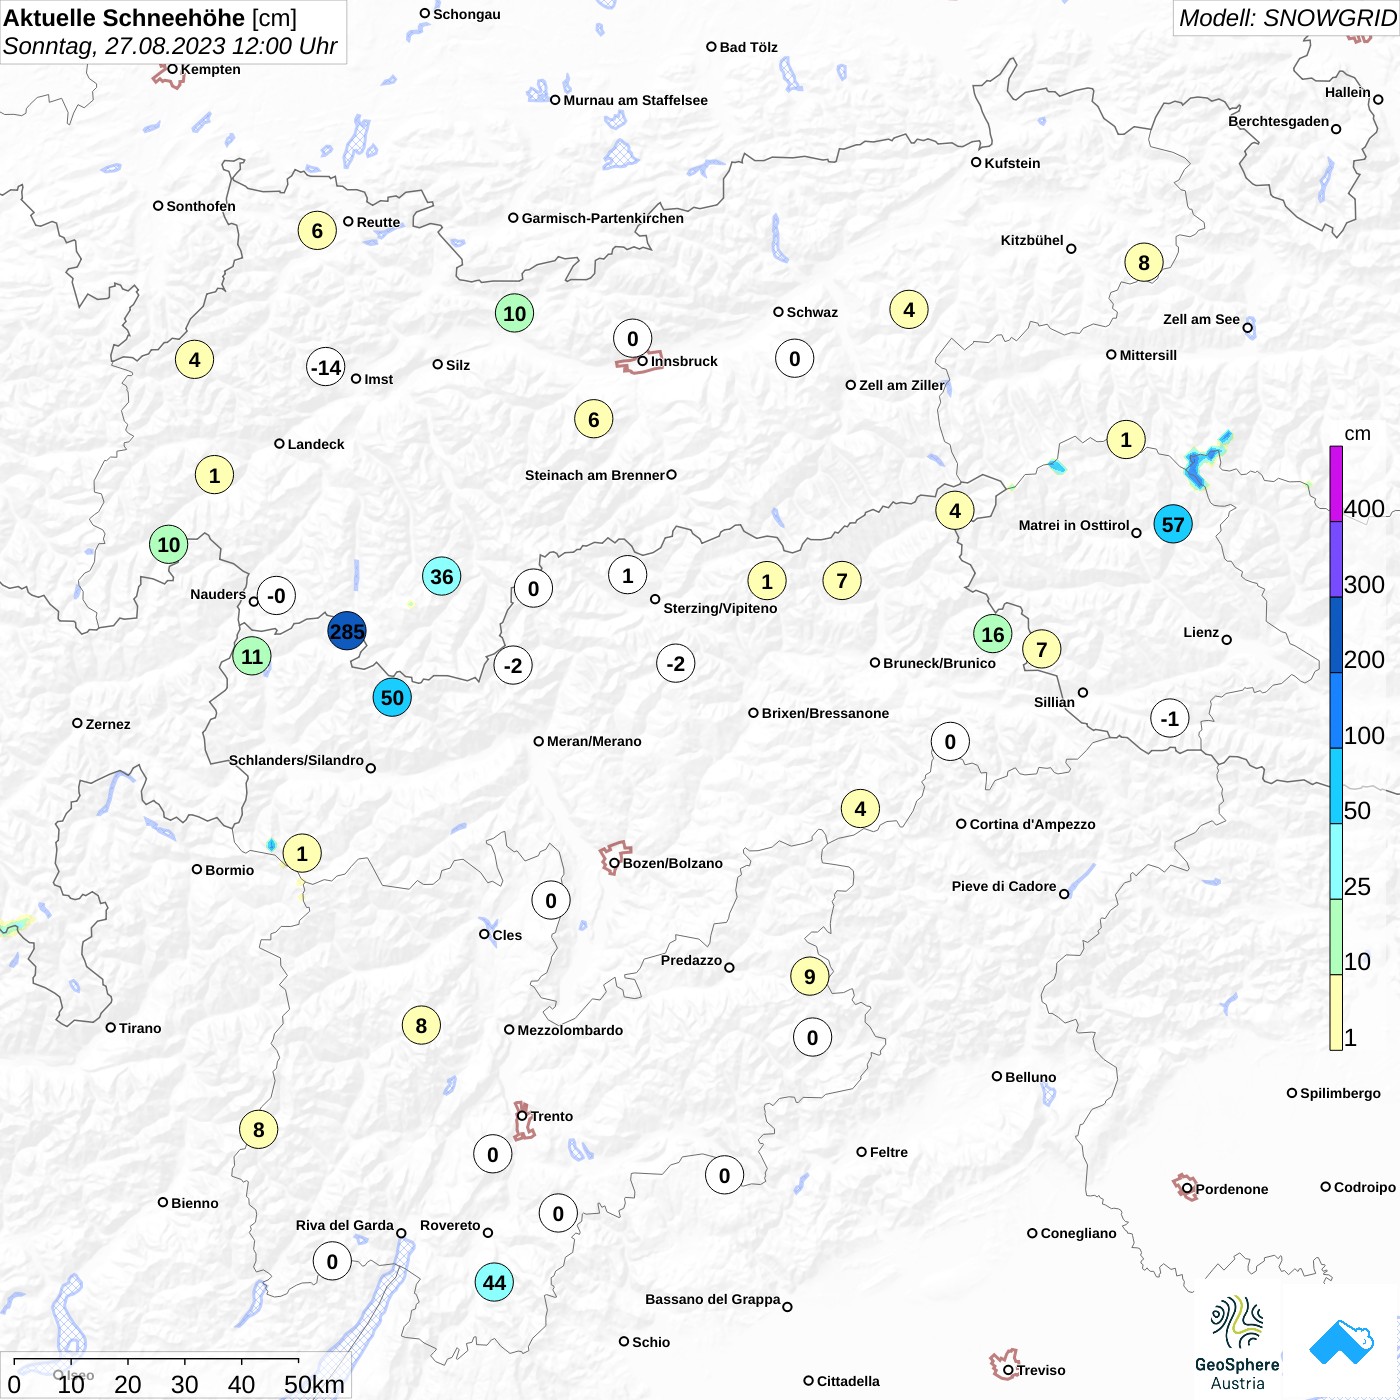Image resolution: width=1400 pixels, height=1400 pixels.
Task: Click the blue map logo beside GeoSphere Austria
Action: point(1342,1342)
